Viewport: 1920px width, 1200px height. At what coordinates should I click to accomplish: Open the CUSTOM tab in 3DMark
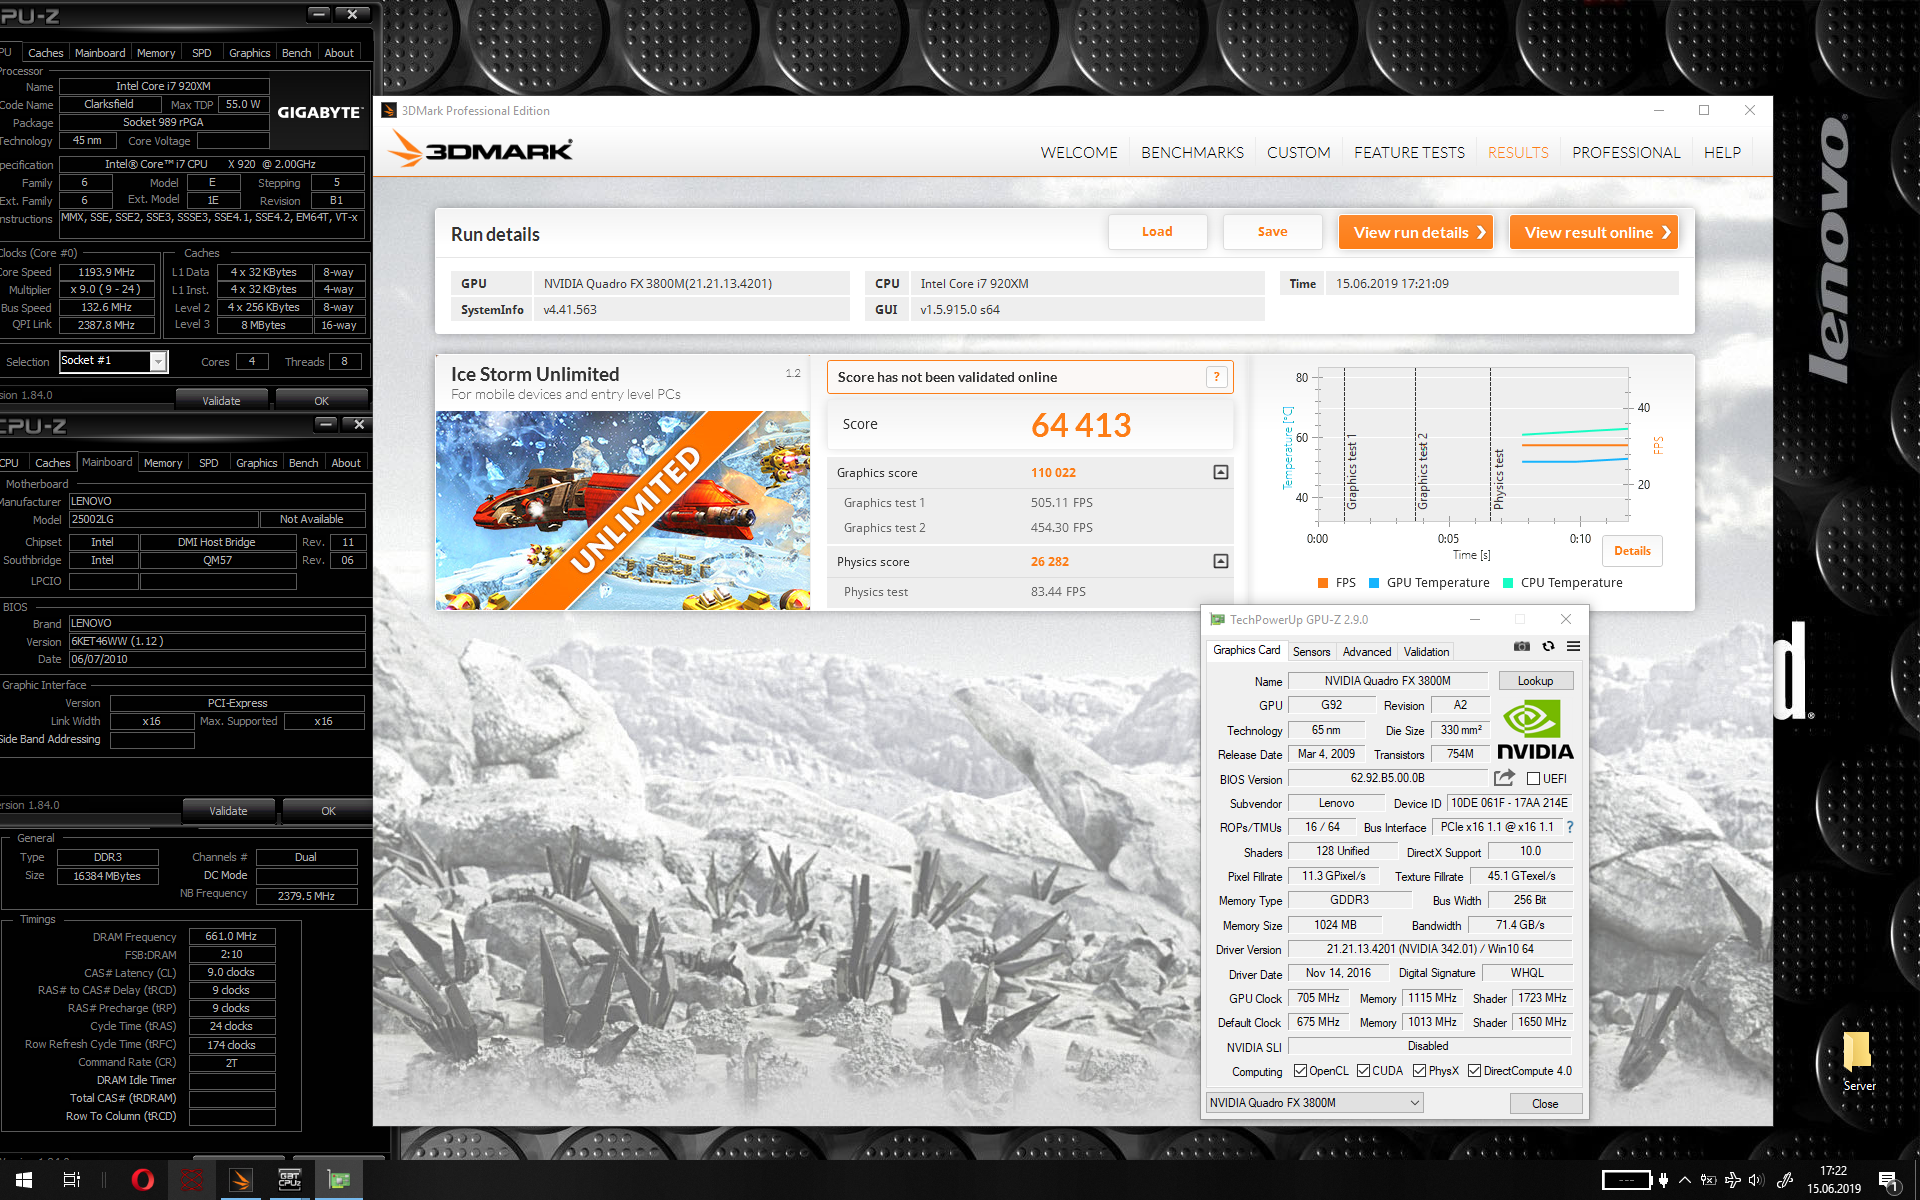tap(1298, 153)
